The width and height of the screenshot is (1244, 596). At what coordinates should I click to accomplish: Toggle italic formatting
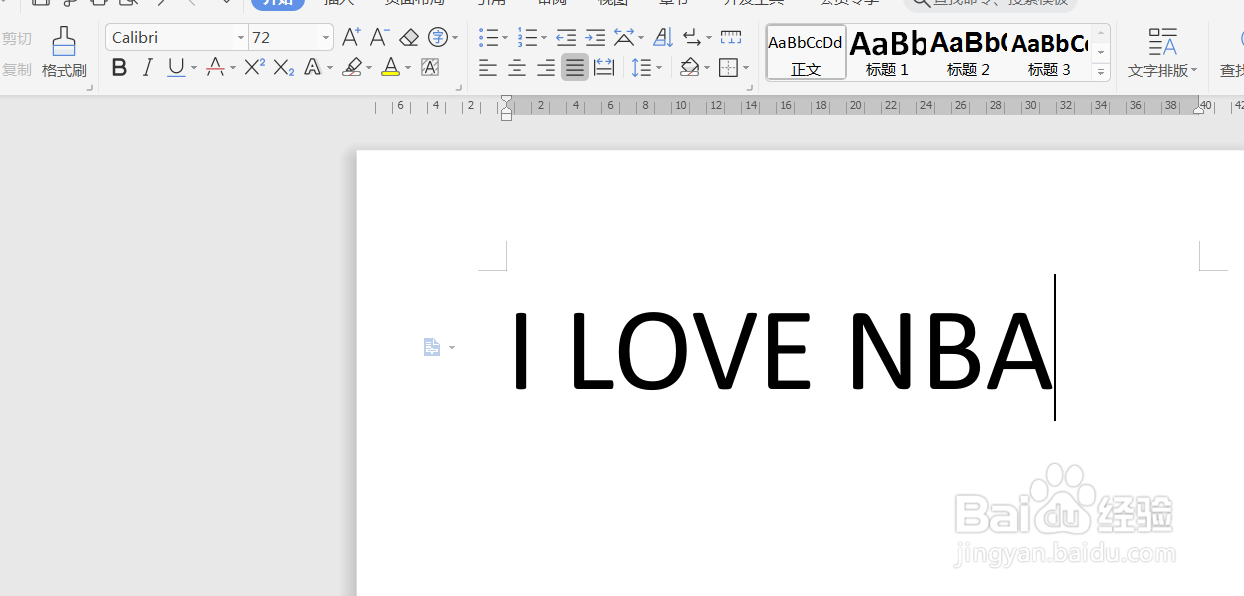(x=148, y=68)
